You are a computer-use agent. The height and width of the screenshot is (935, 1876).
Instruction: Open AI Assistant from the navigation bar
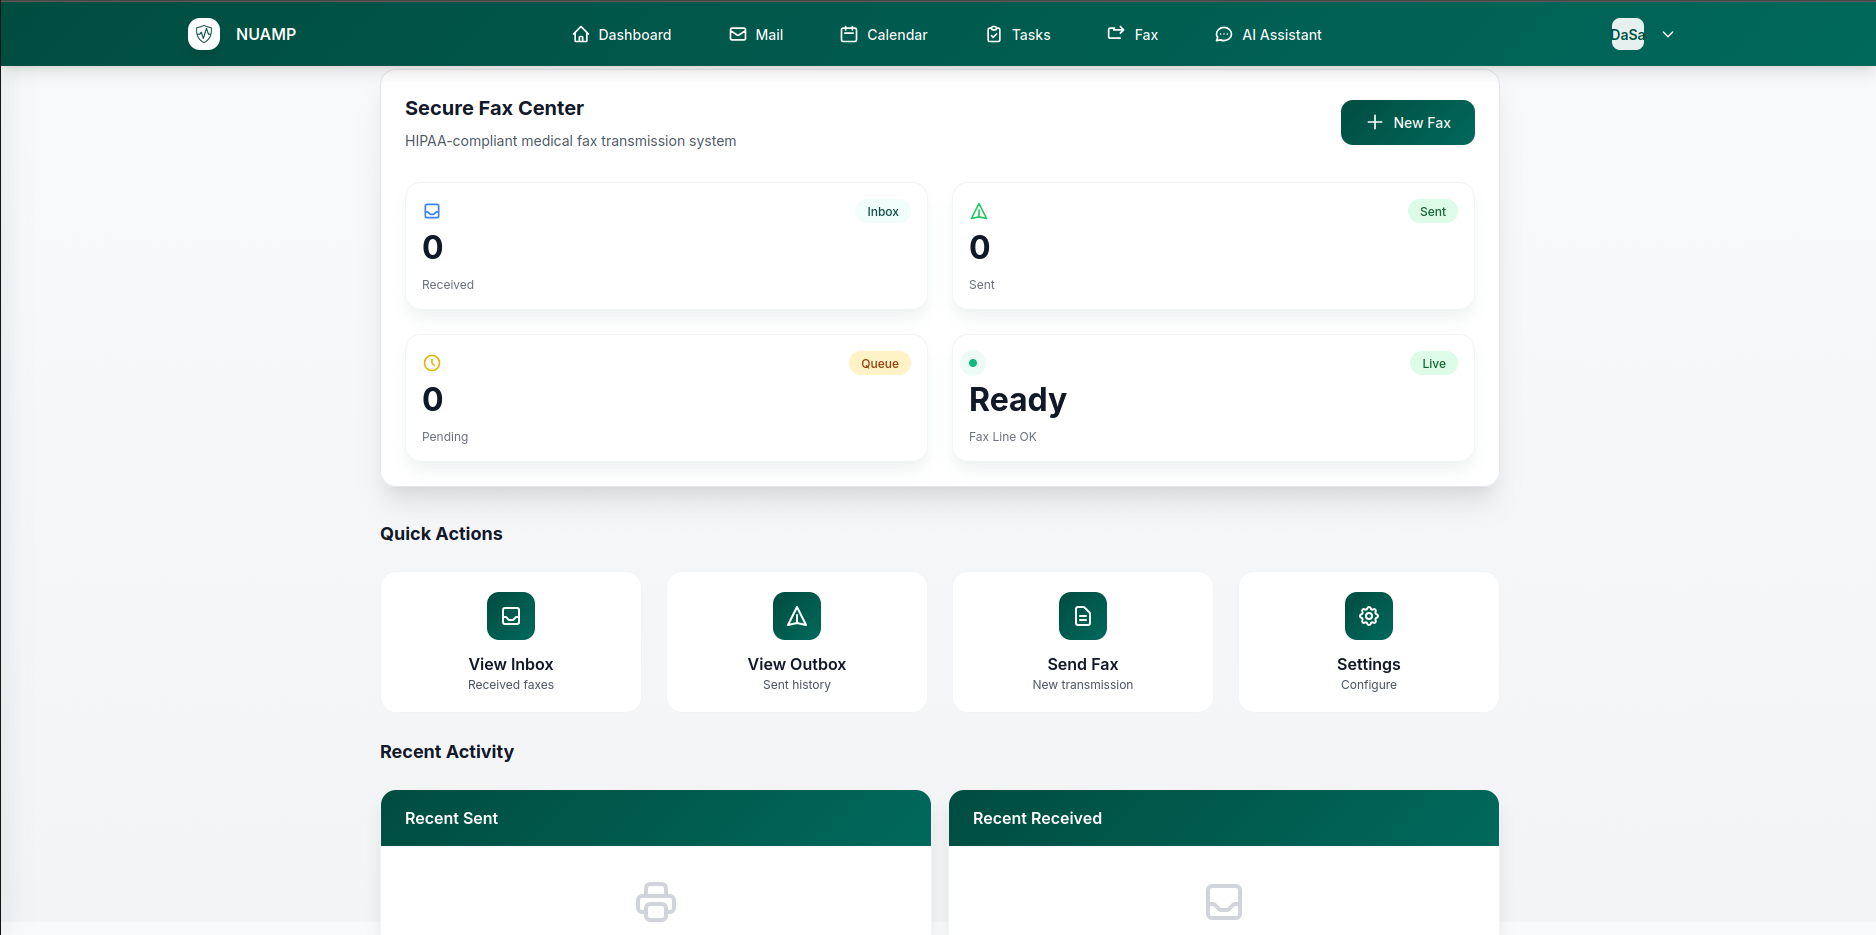pyautogui.click(x=1268, y=34)
